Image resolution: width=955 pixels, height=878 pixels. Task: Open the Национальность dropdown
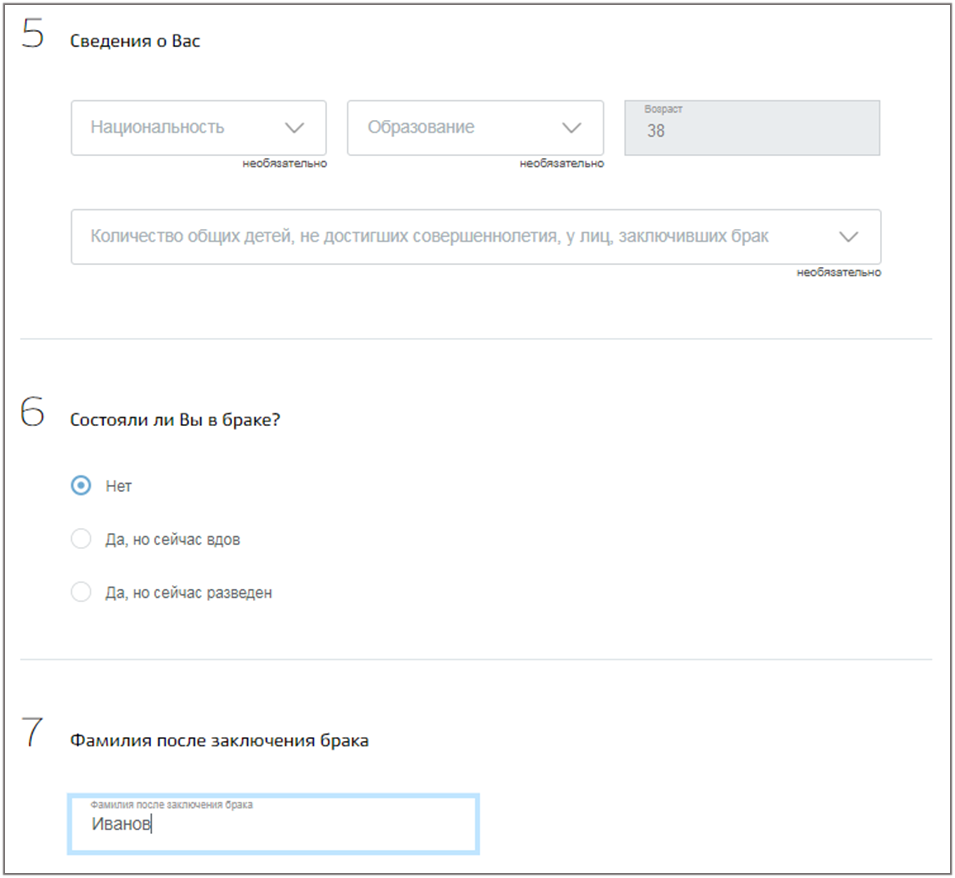point(199,128)
